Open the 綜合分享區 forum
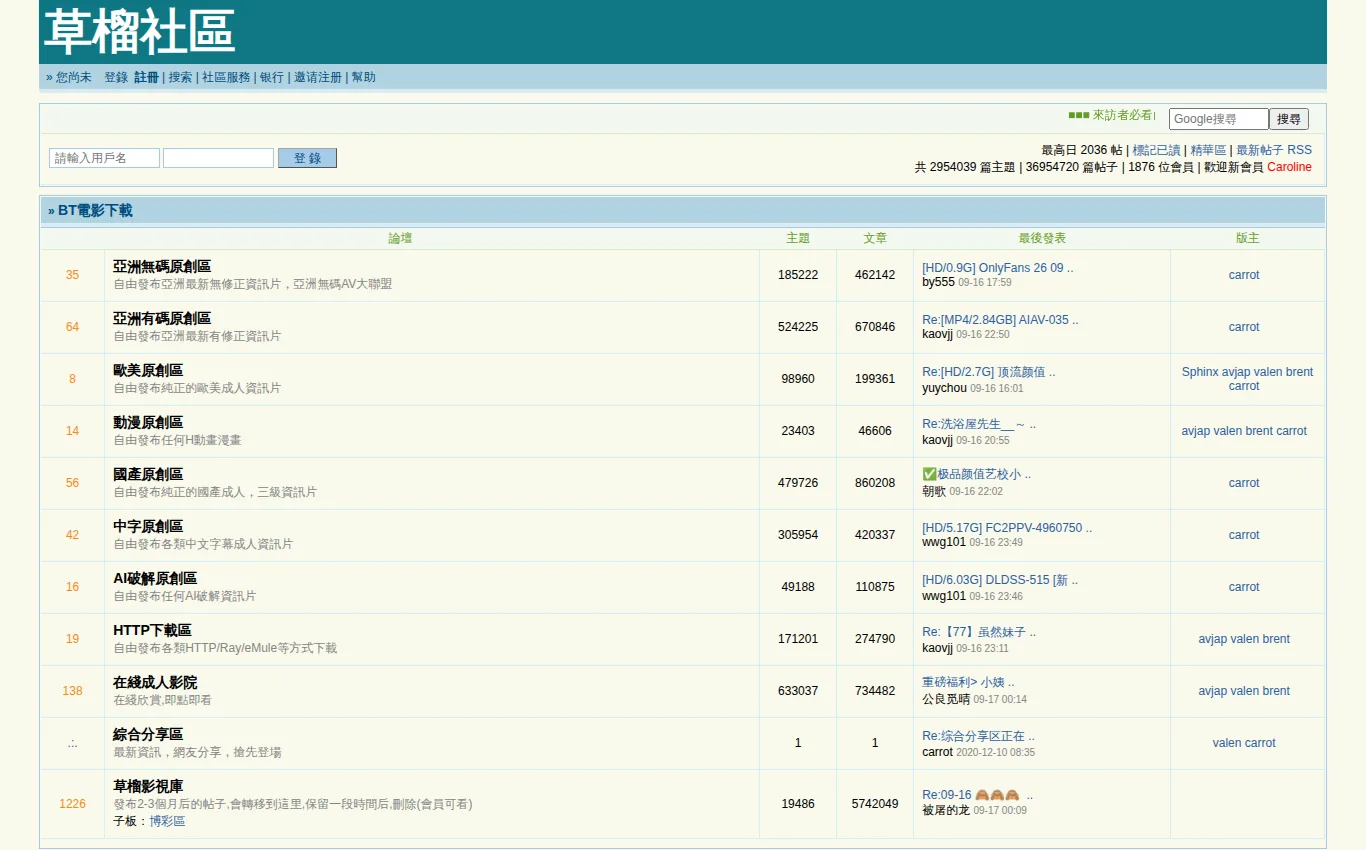The height and width of the screenshot is (850, 1366). (x=148, y=734)
